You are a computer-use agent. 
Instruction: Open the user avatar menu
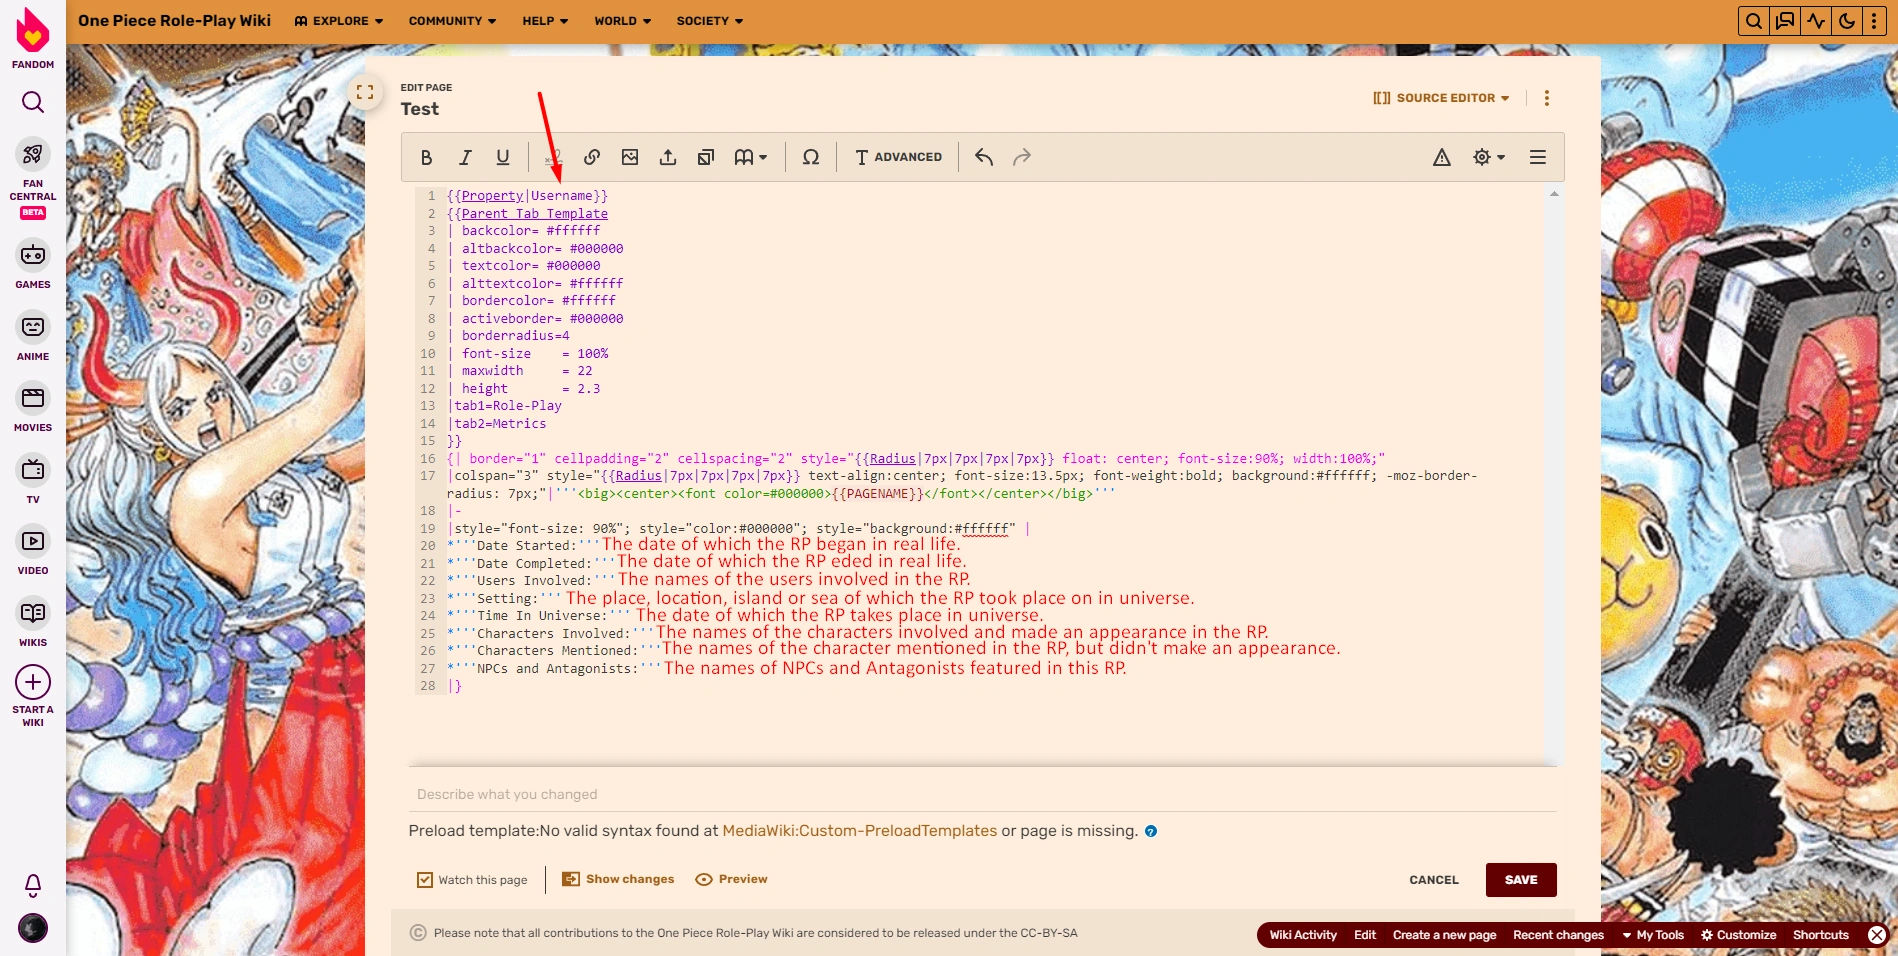click(x=33, y=928)
